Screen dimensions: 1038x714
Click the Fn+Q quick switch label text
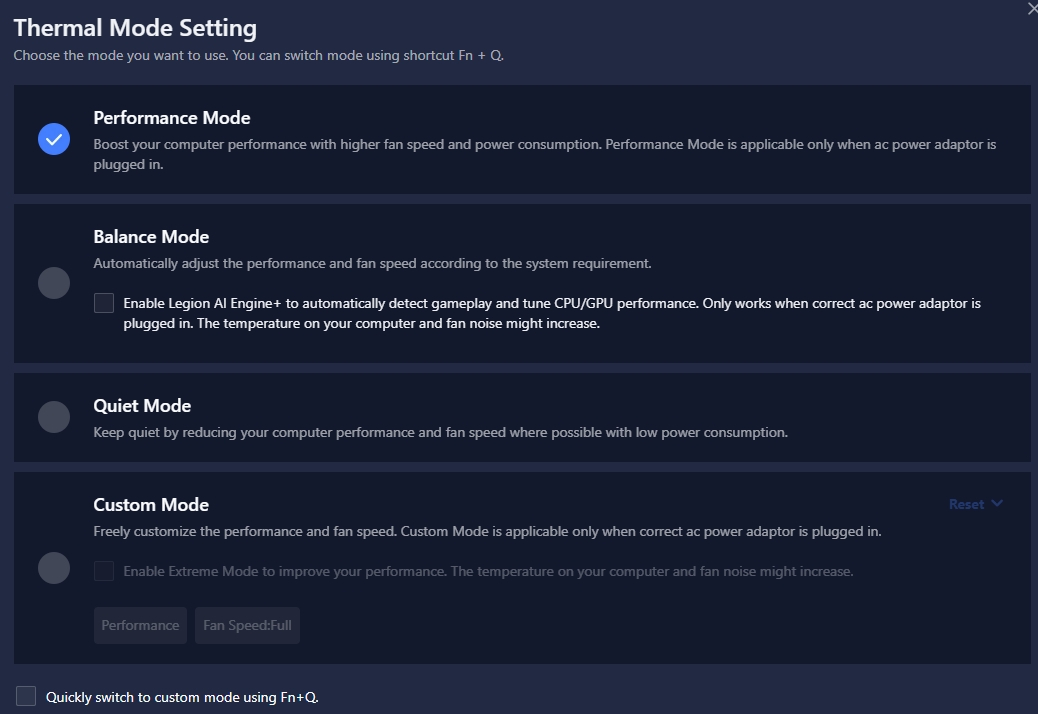coord(182,697)
